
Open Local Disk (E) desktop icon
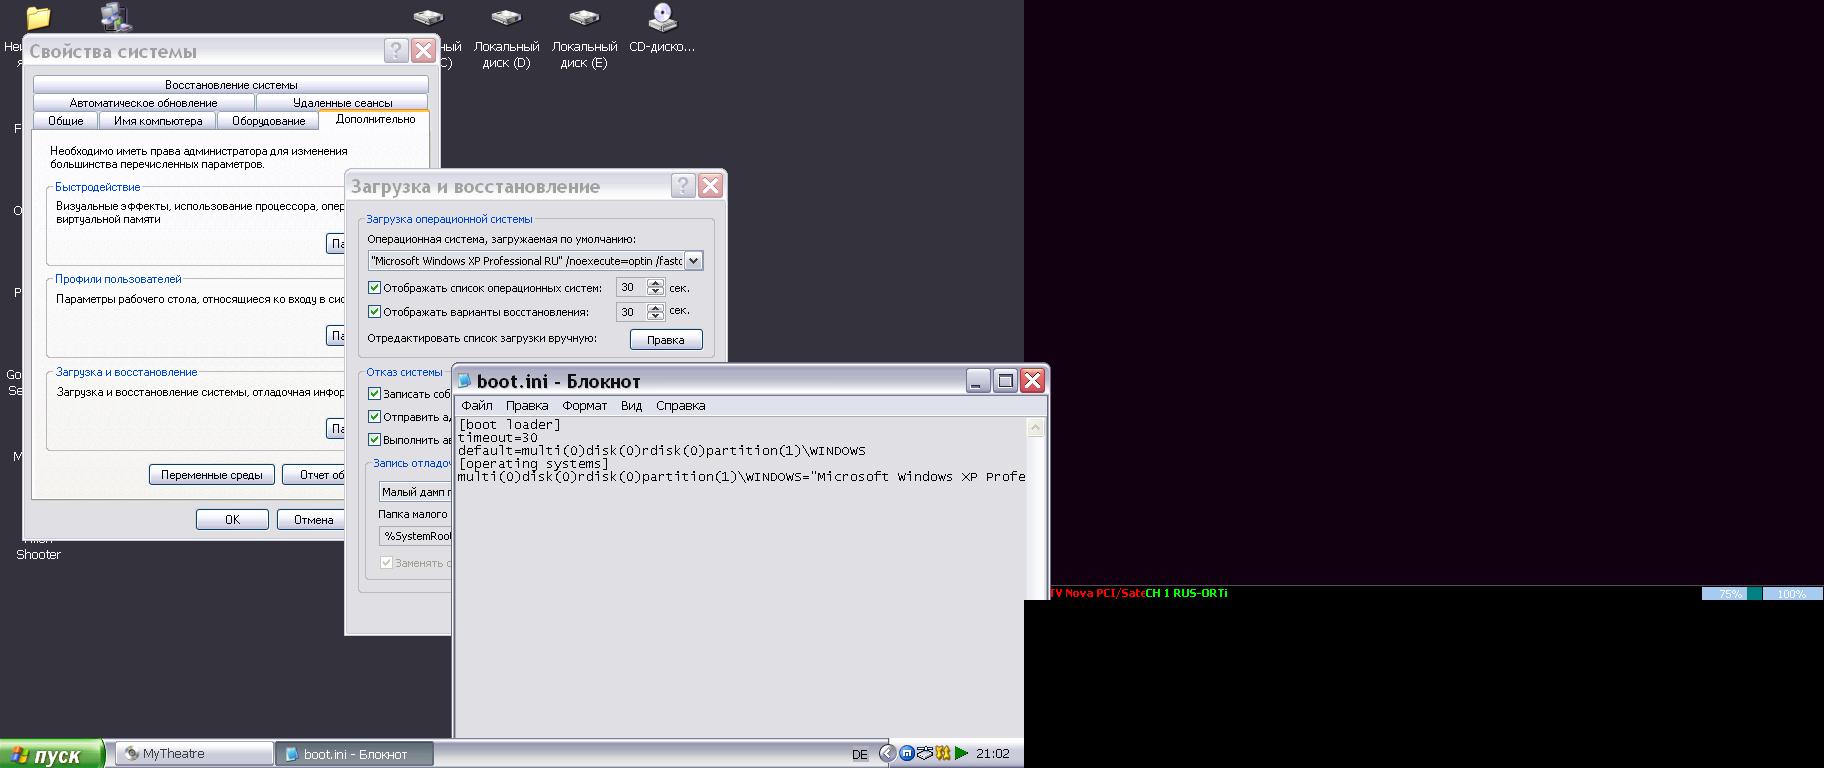[584, 38]
